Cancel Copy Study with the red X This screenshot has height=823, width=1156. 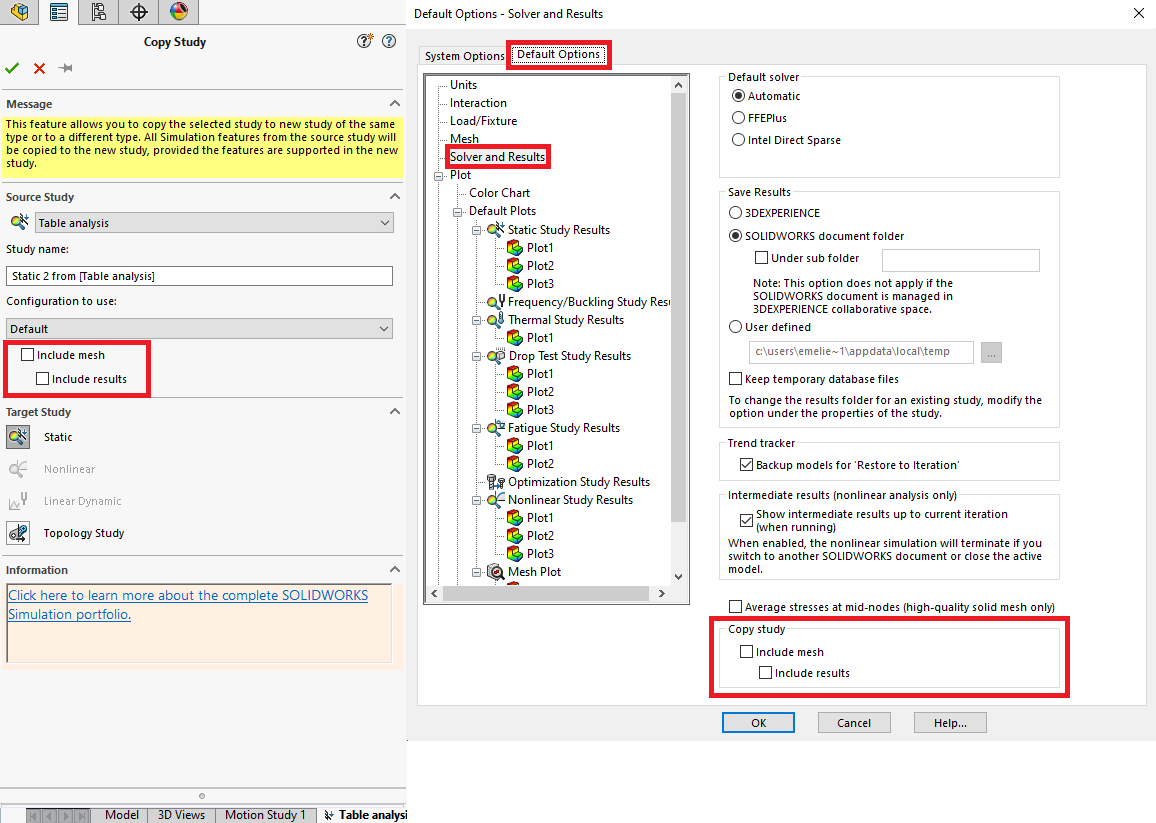click(x=39, y=68)
